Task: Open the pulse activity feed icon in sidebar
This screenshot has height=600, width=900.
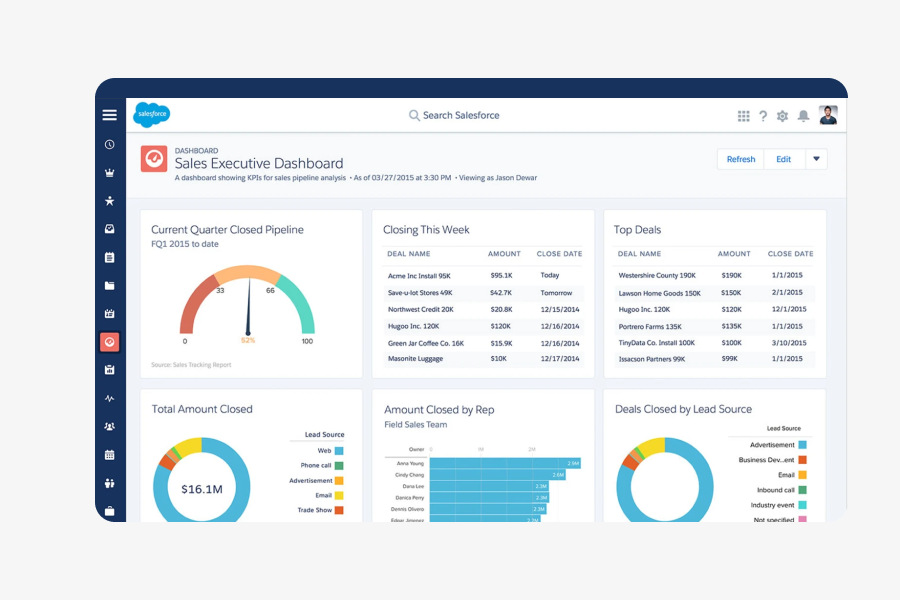Action: point(110,398)
